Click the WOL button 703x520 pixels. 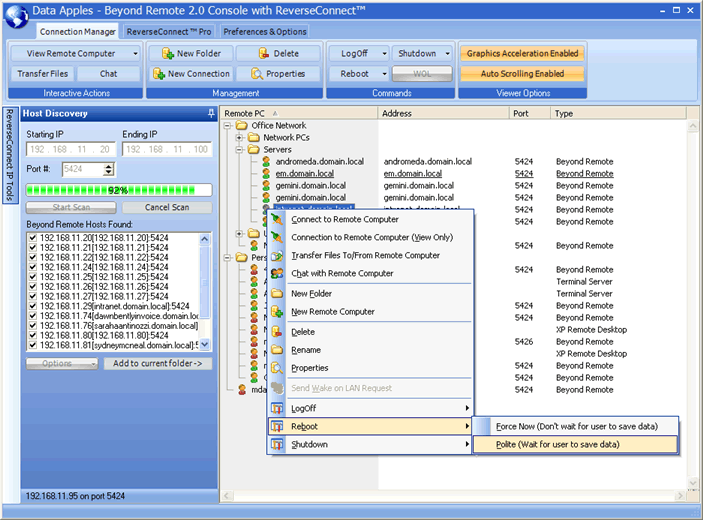coord(422,74)
